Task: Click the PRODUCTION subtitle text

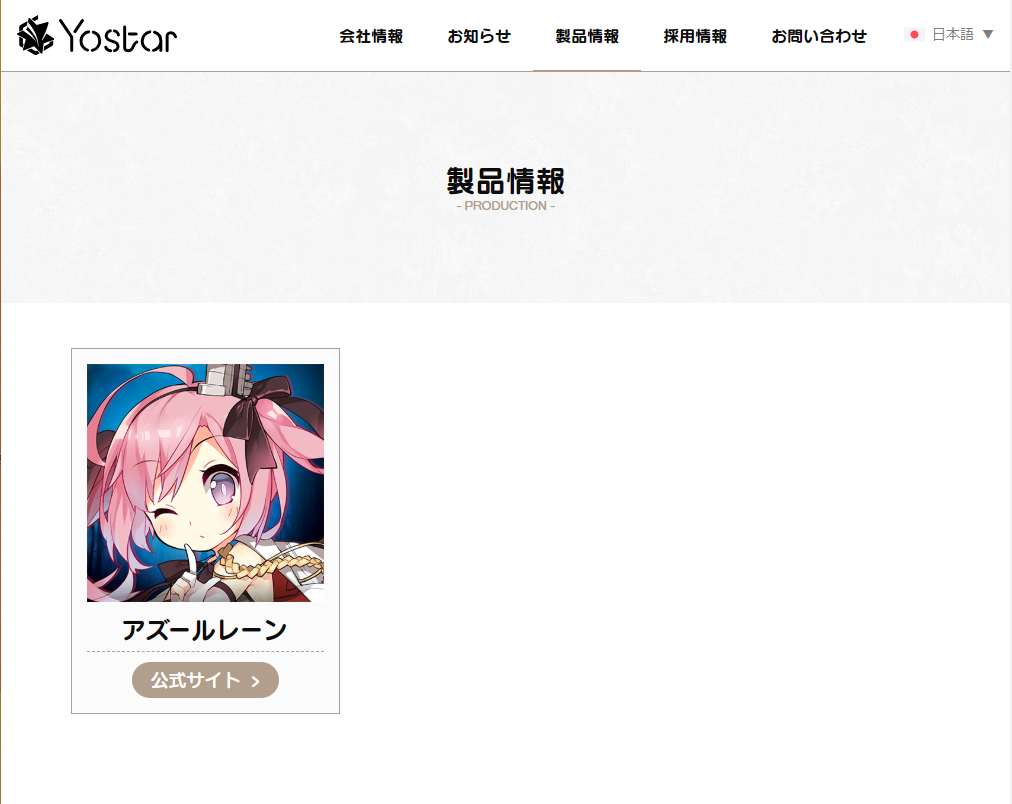Action: (x=505, y=206)
